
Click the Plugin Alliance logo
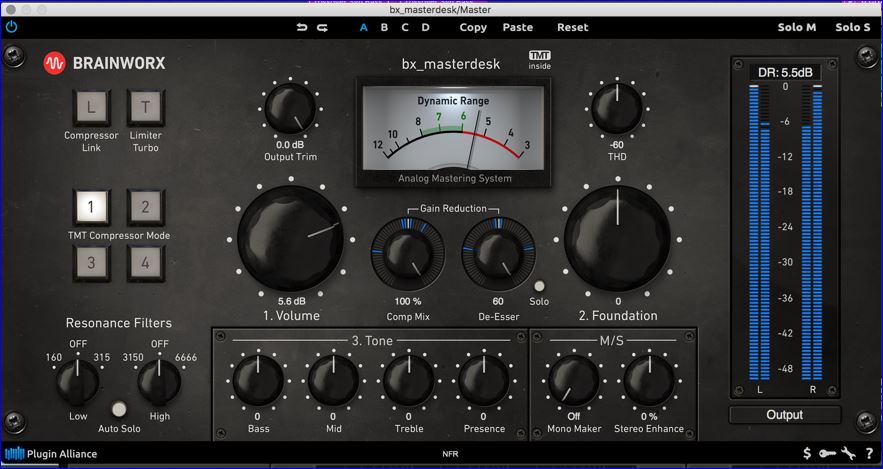pyautogui.click(x=51, y=454)
